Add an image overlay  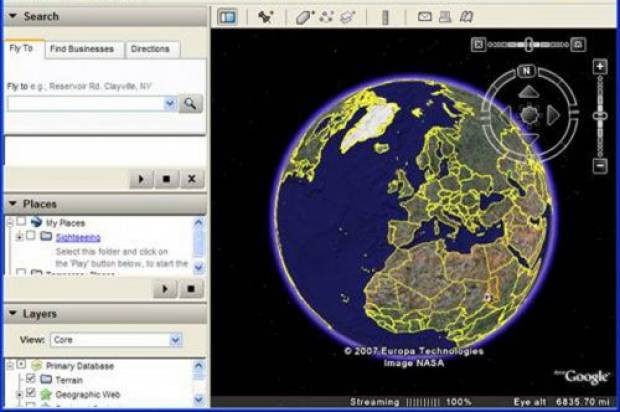click(x=348, y=17)
